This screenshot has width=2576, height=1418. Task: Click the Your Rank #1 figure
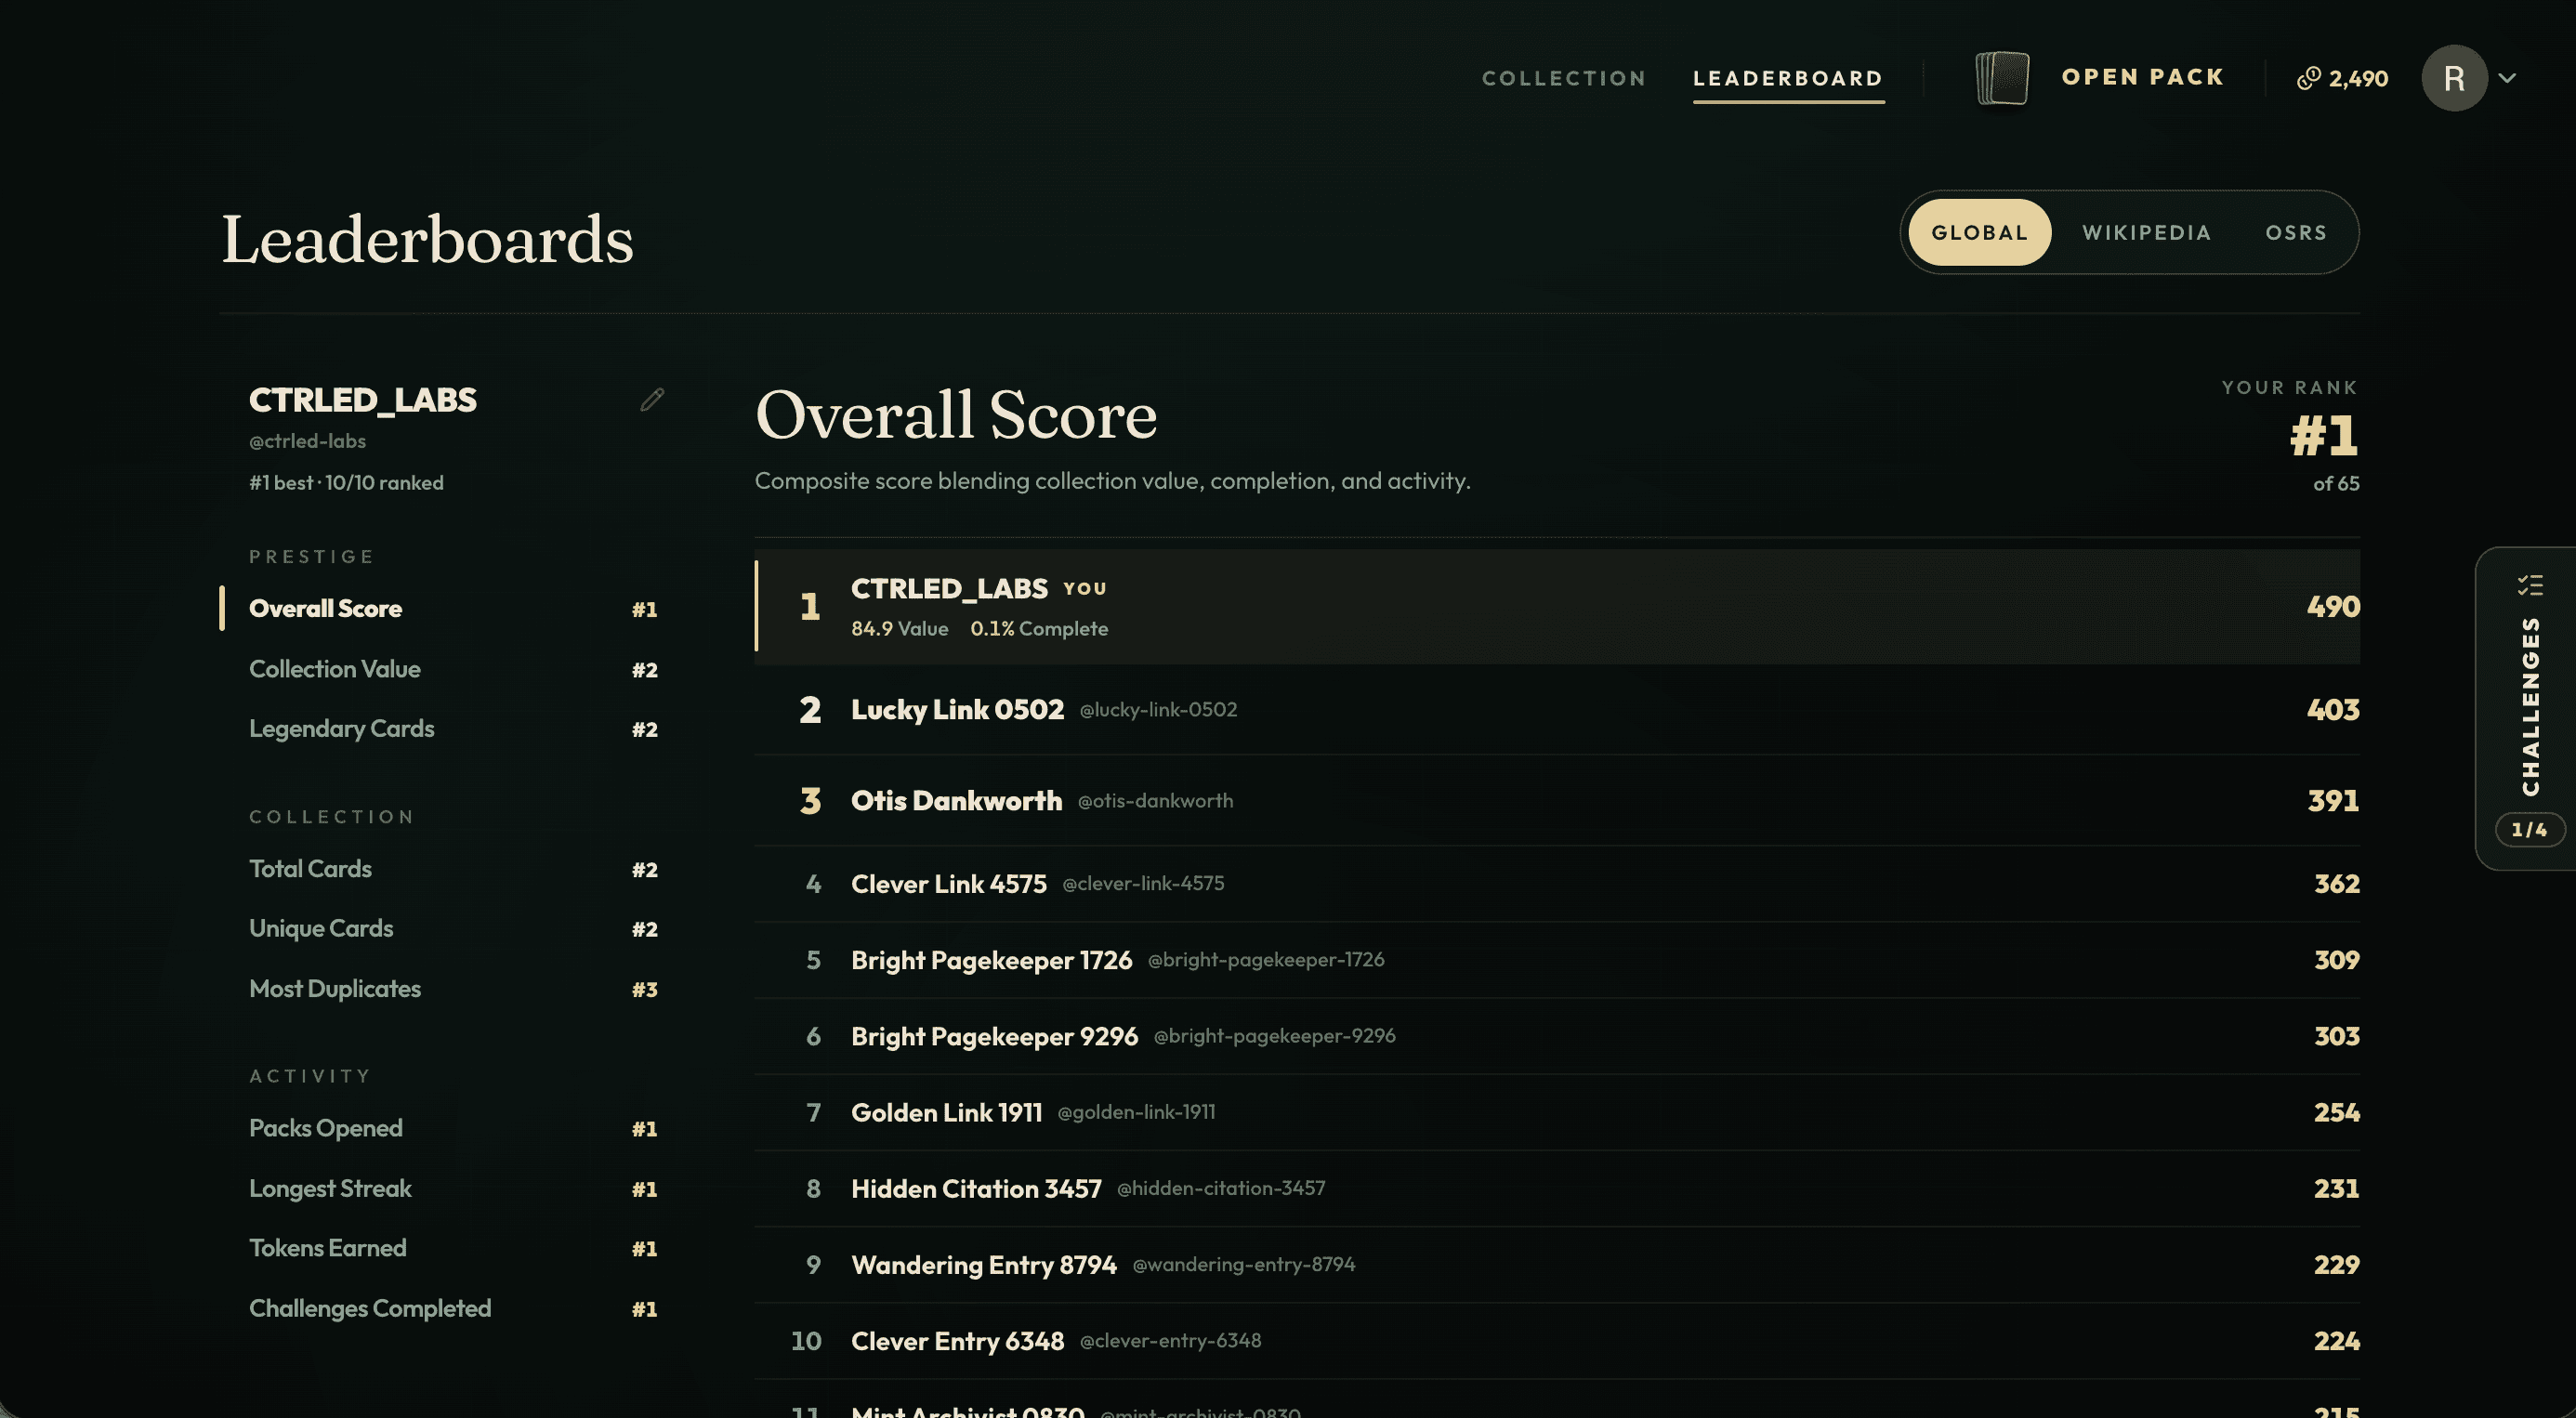2324,436
